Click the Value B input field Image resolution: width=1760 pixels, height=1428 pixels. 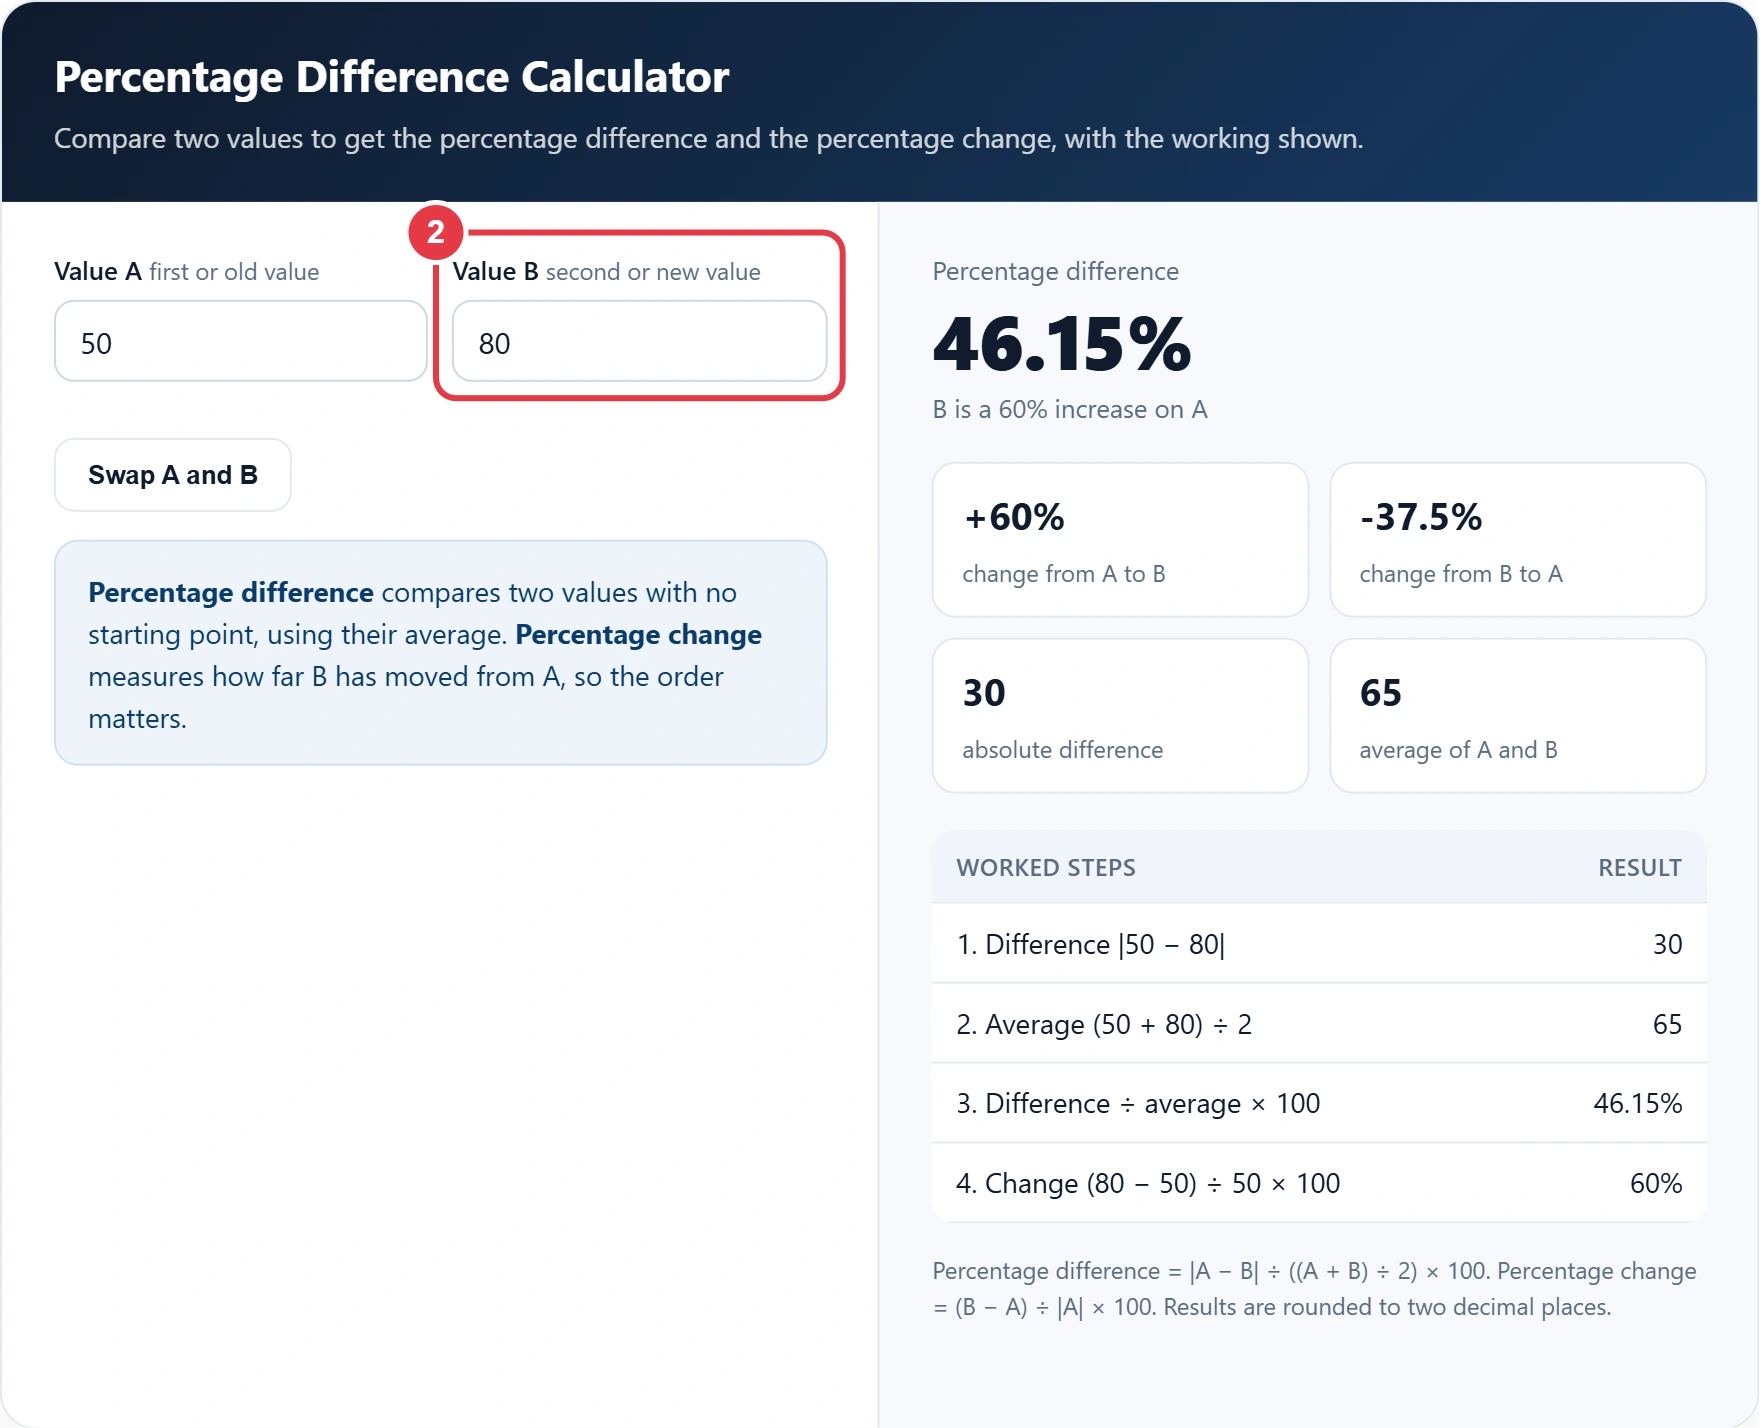tap(640, 342)
